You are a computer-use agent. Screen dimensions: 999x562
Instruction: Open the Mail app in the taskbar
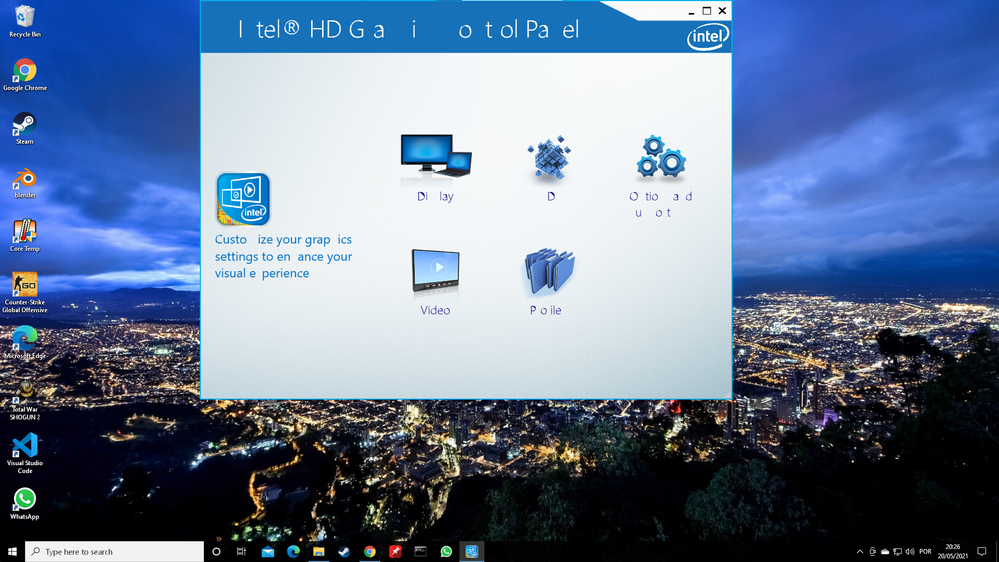(x=268, y=551)
